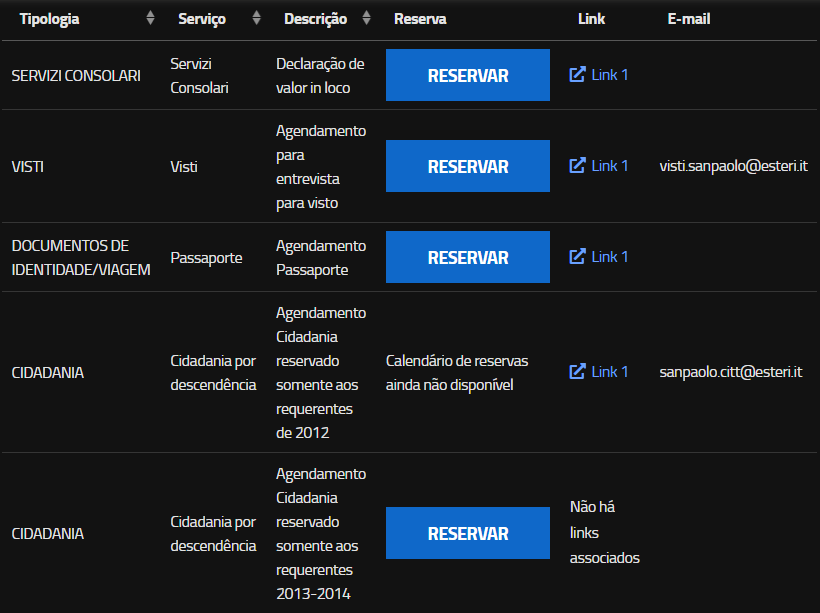Click the visti.sanpaolo@esteri.it email address
The height and width of the screenshot is (613, 820).
(x=733, y=166)
